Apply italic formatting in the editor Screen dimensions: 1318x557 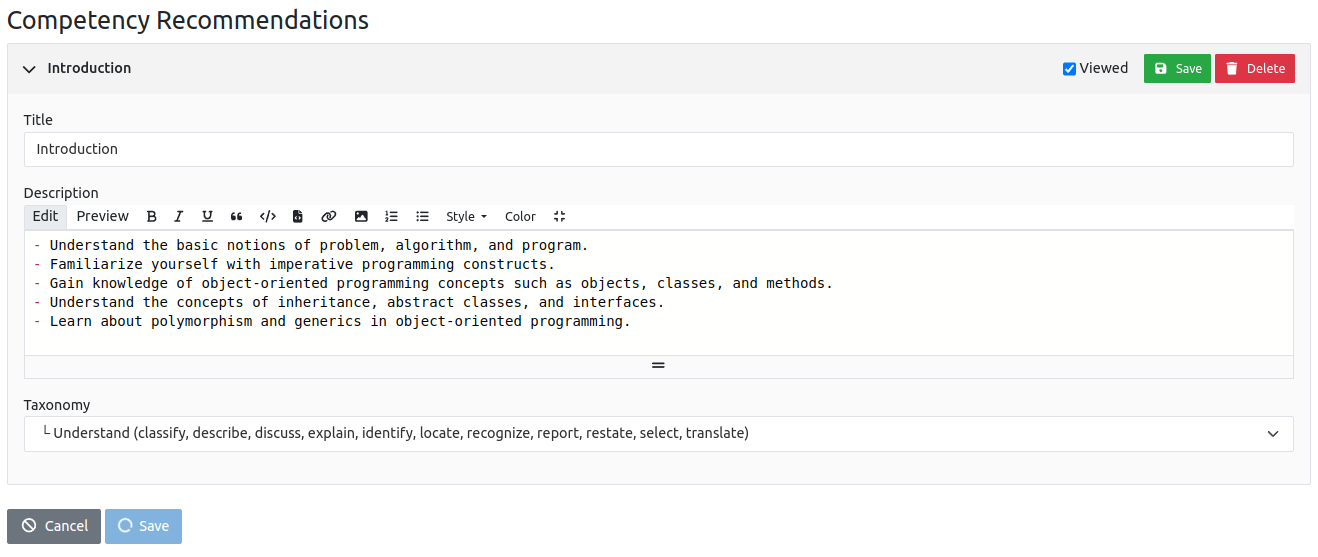coord(179,217)
